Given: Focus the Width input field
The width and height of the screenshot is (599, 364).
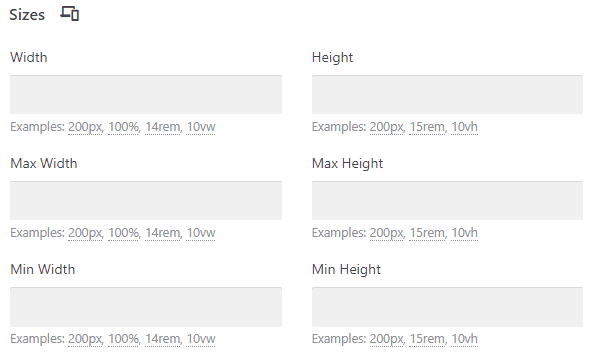Looking at the screenshot, I should (146, 94).
